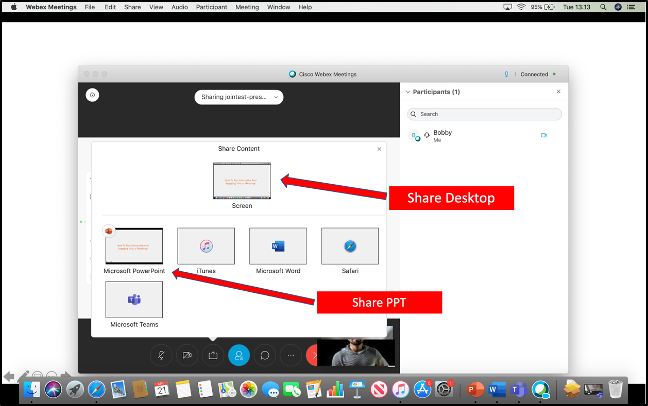Click the red End meeting button
The height and width of the screenshot is (406, 648).
pos(312,355)
